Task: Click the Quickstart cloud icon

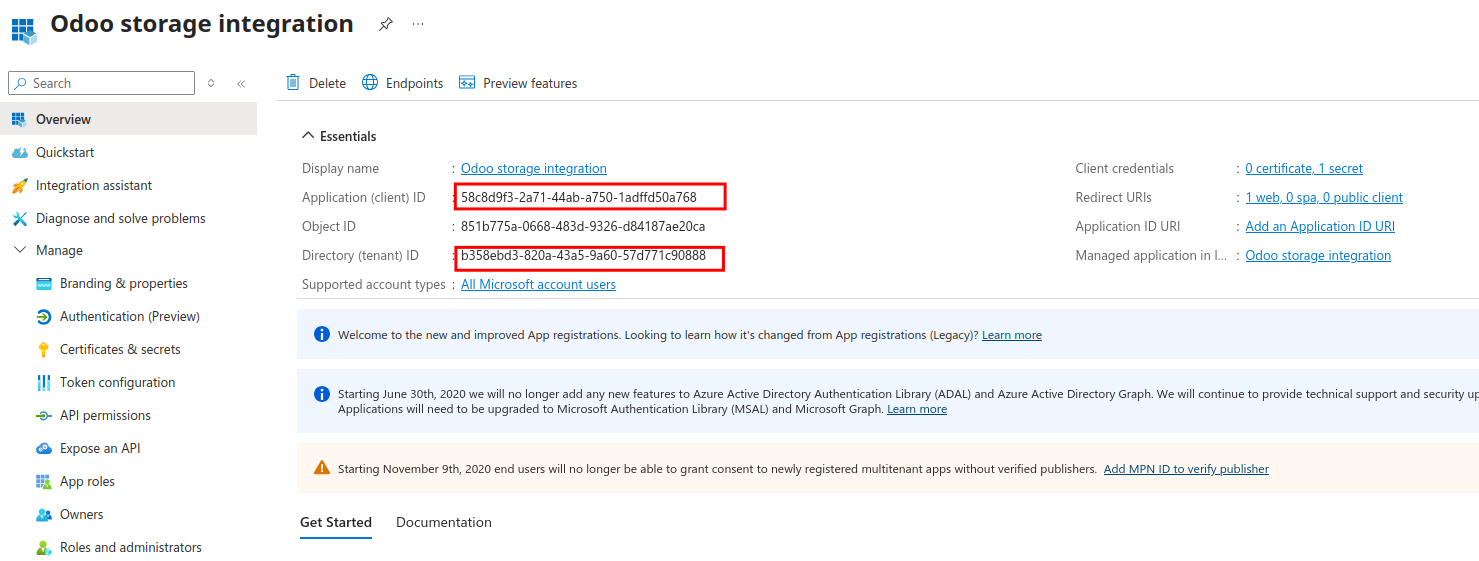Action: coord(18,152)
